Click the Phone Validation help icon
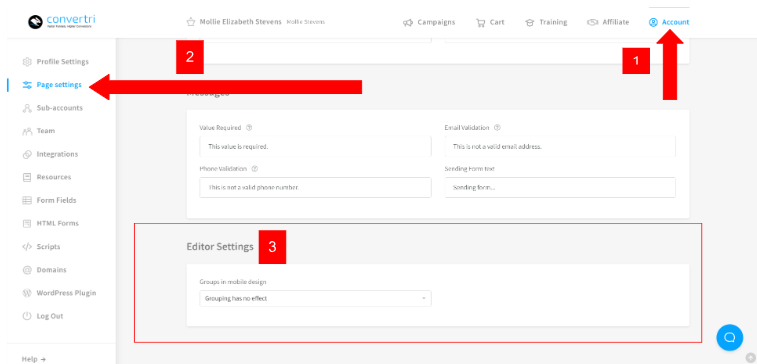The height and width of the screenshot is (364, 757). pyautogui.click(x=255, y=169)
